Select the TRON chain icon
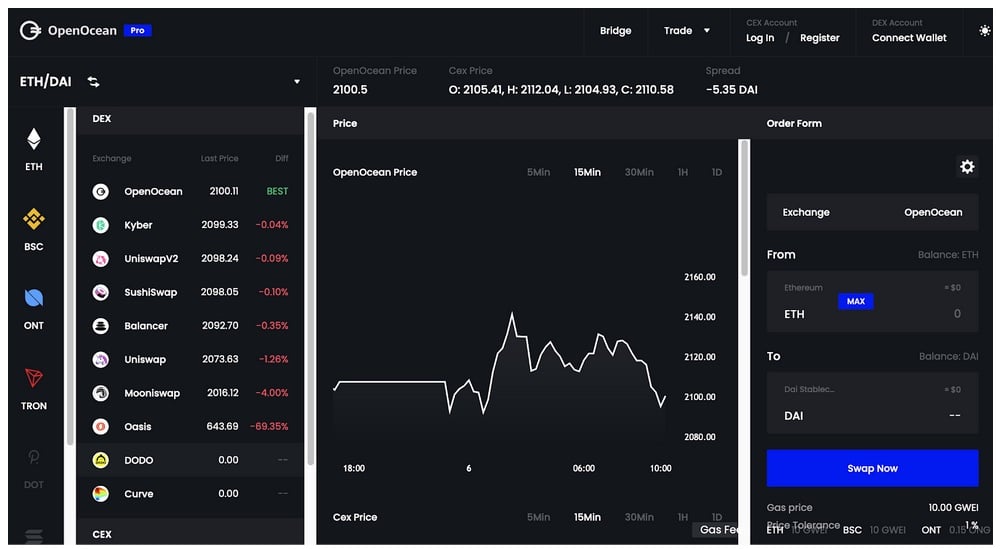 pyautogui.click(x=34, y=378)
